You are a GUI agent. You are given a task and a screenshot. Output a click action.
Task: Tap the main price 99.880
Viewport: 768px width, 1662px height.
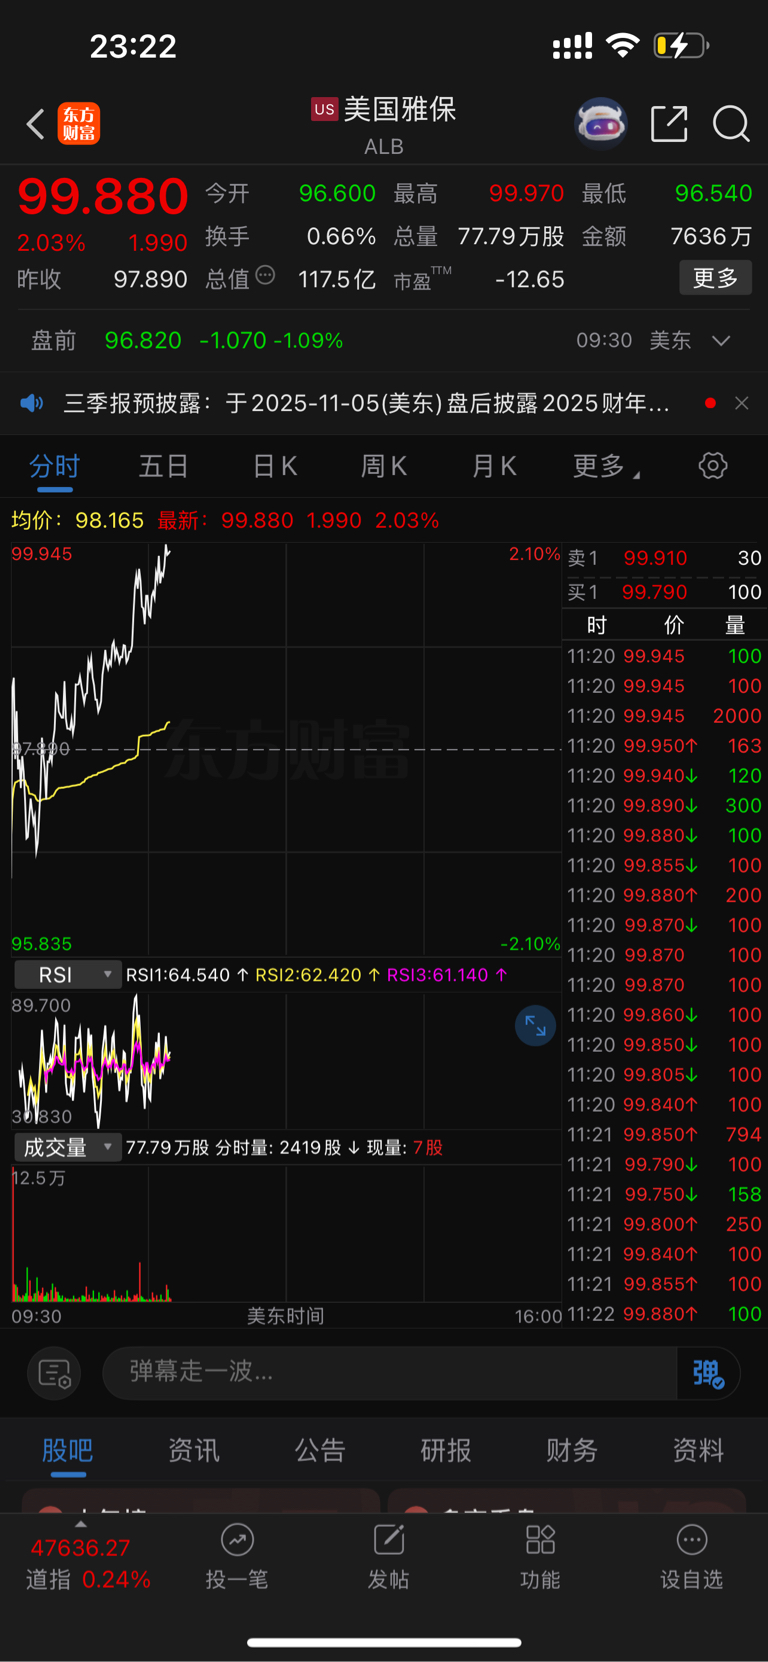point(103,195)
